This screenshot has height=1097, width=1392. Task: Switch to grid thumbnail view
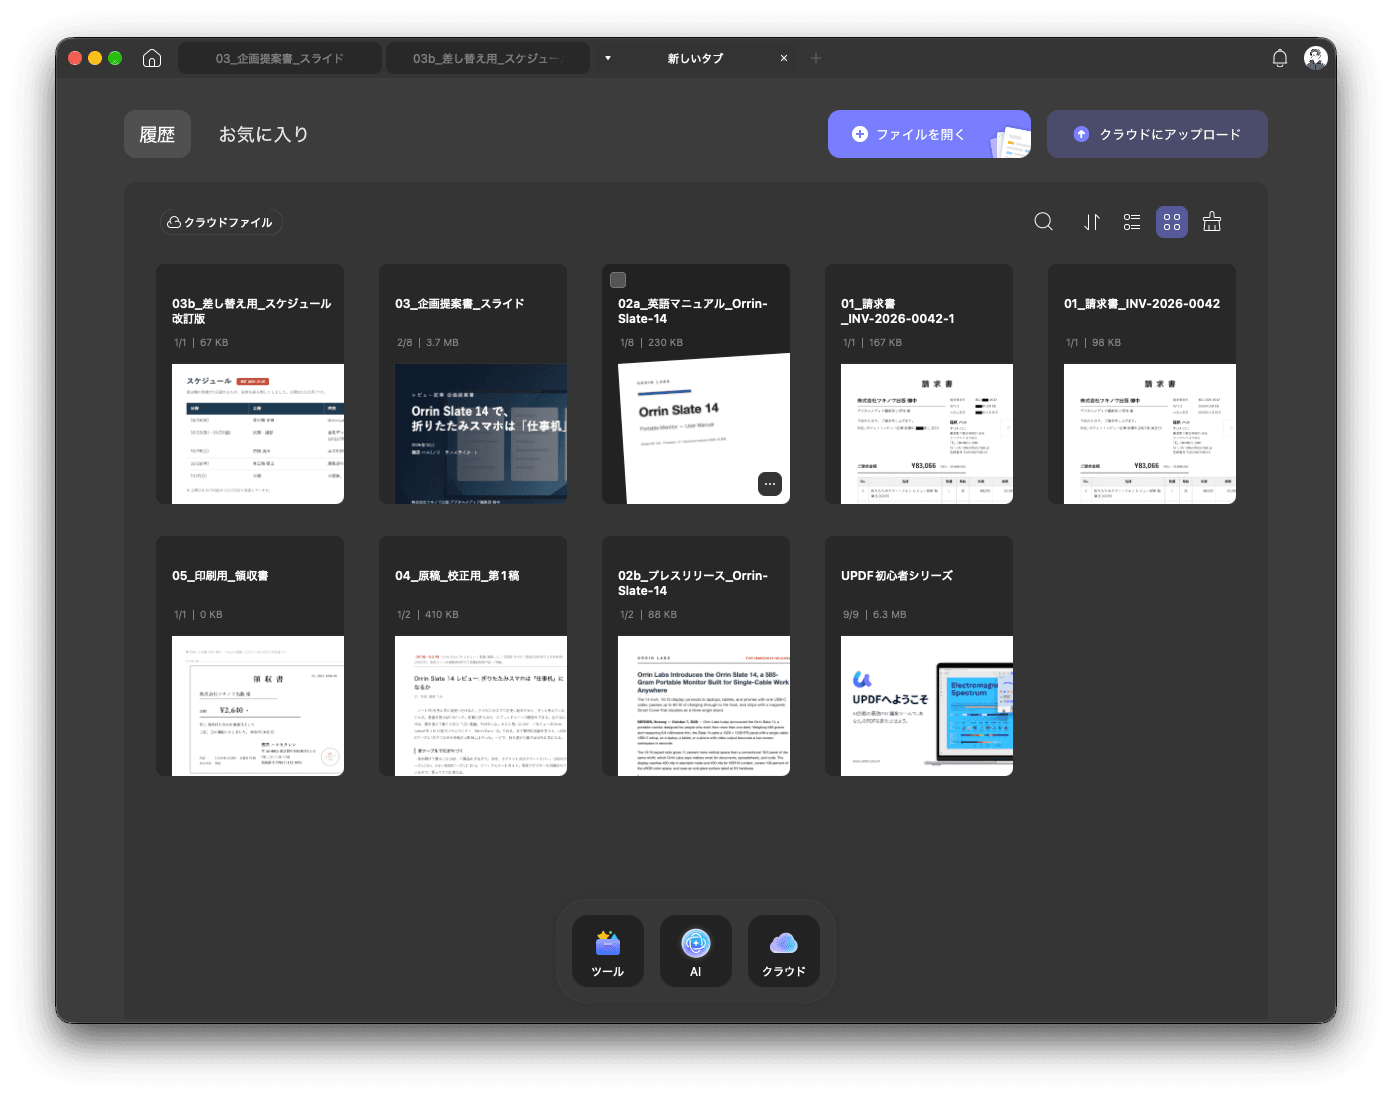click(x=1172, y=222)
